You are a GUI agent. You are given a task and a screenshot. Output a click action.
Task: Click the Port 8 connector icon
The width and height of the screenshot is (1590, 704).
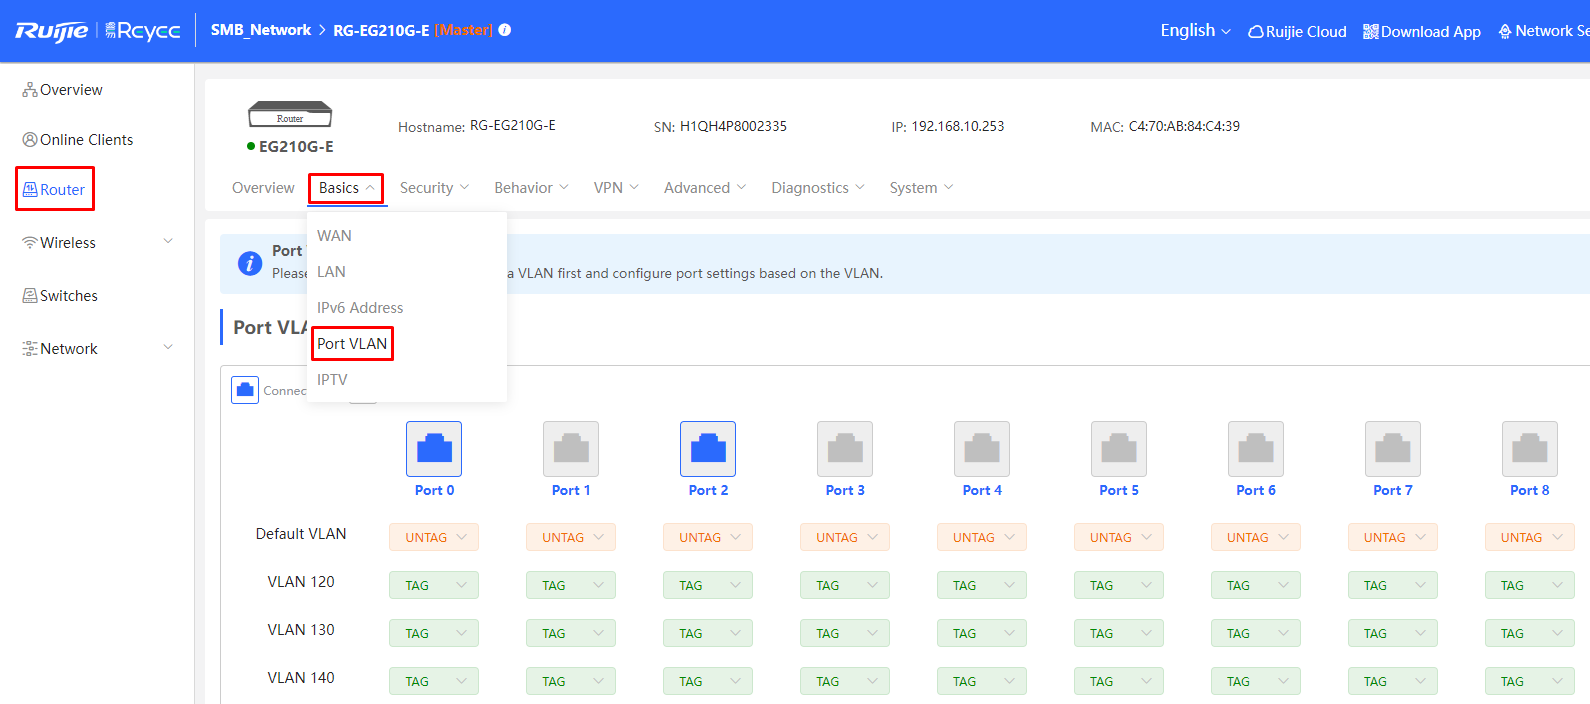(x=1530, y=449)
